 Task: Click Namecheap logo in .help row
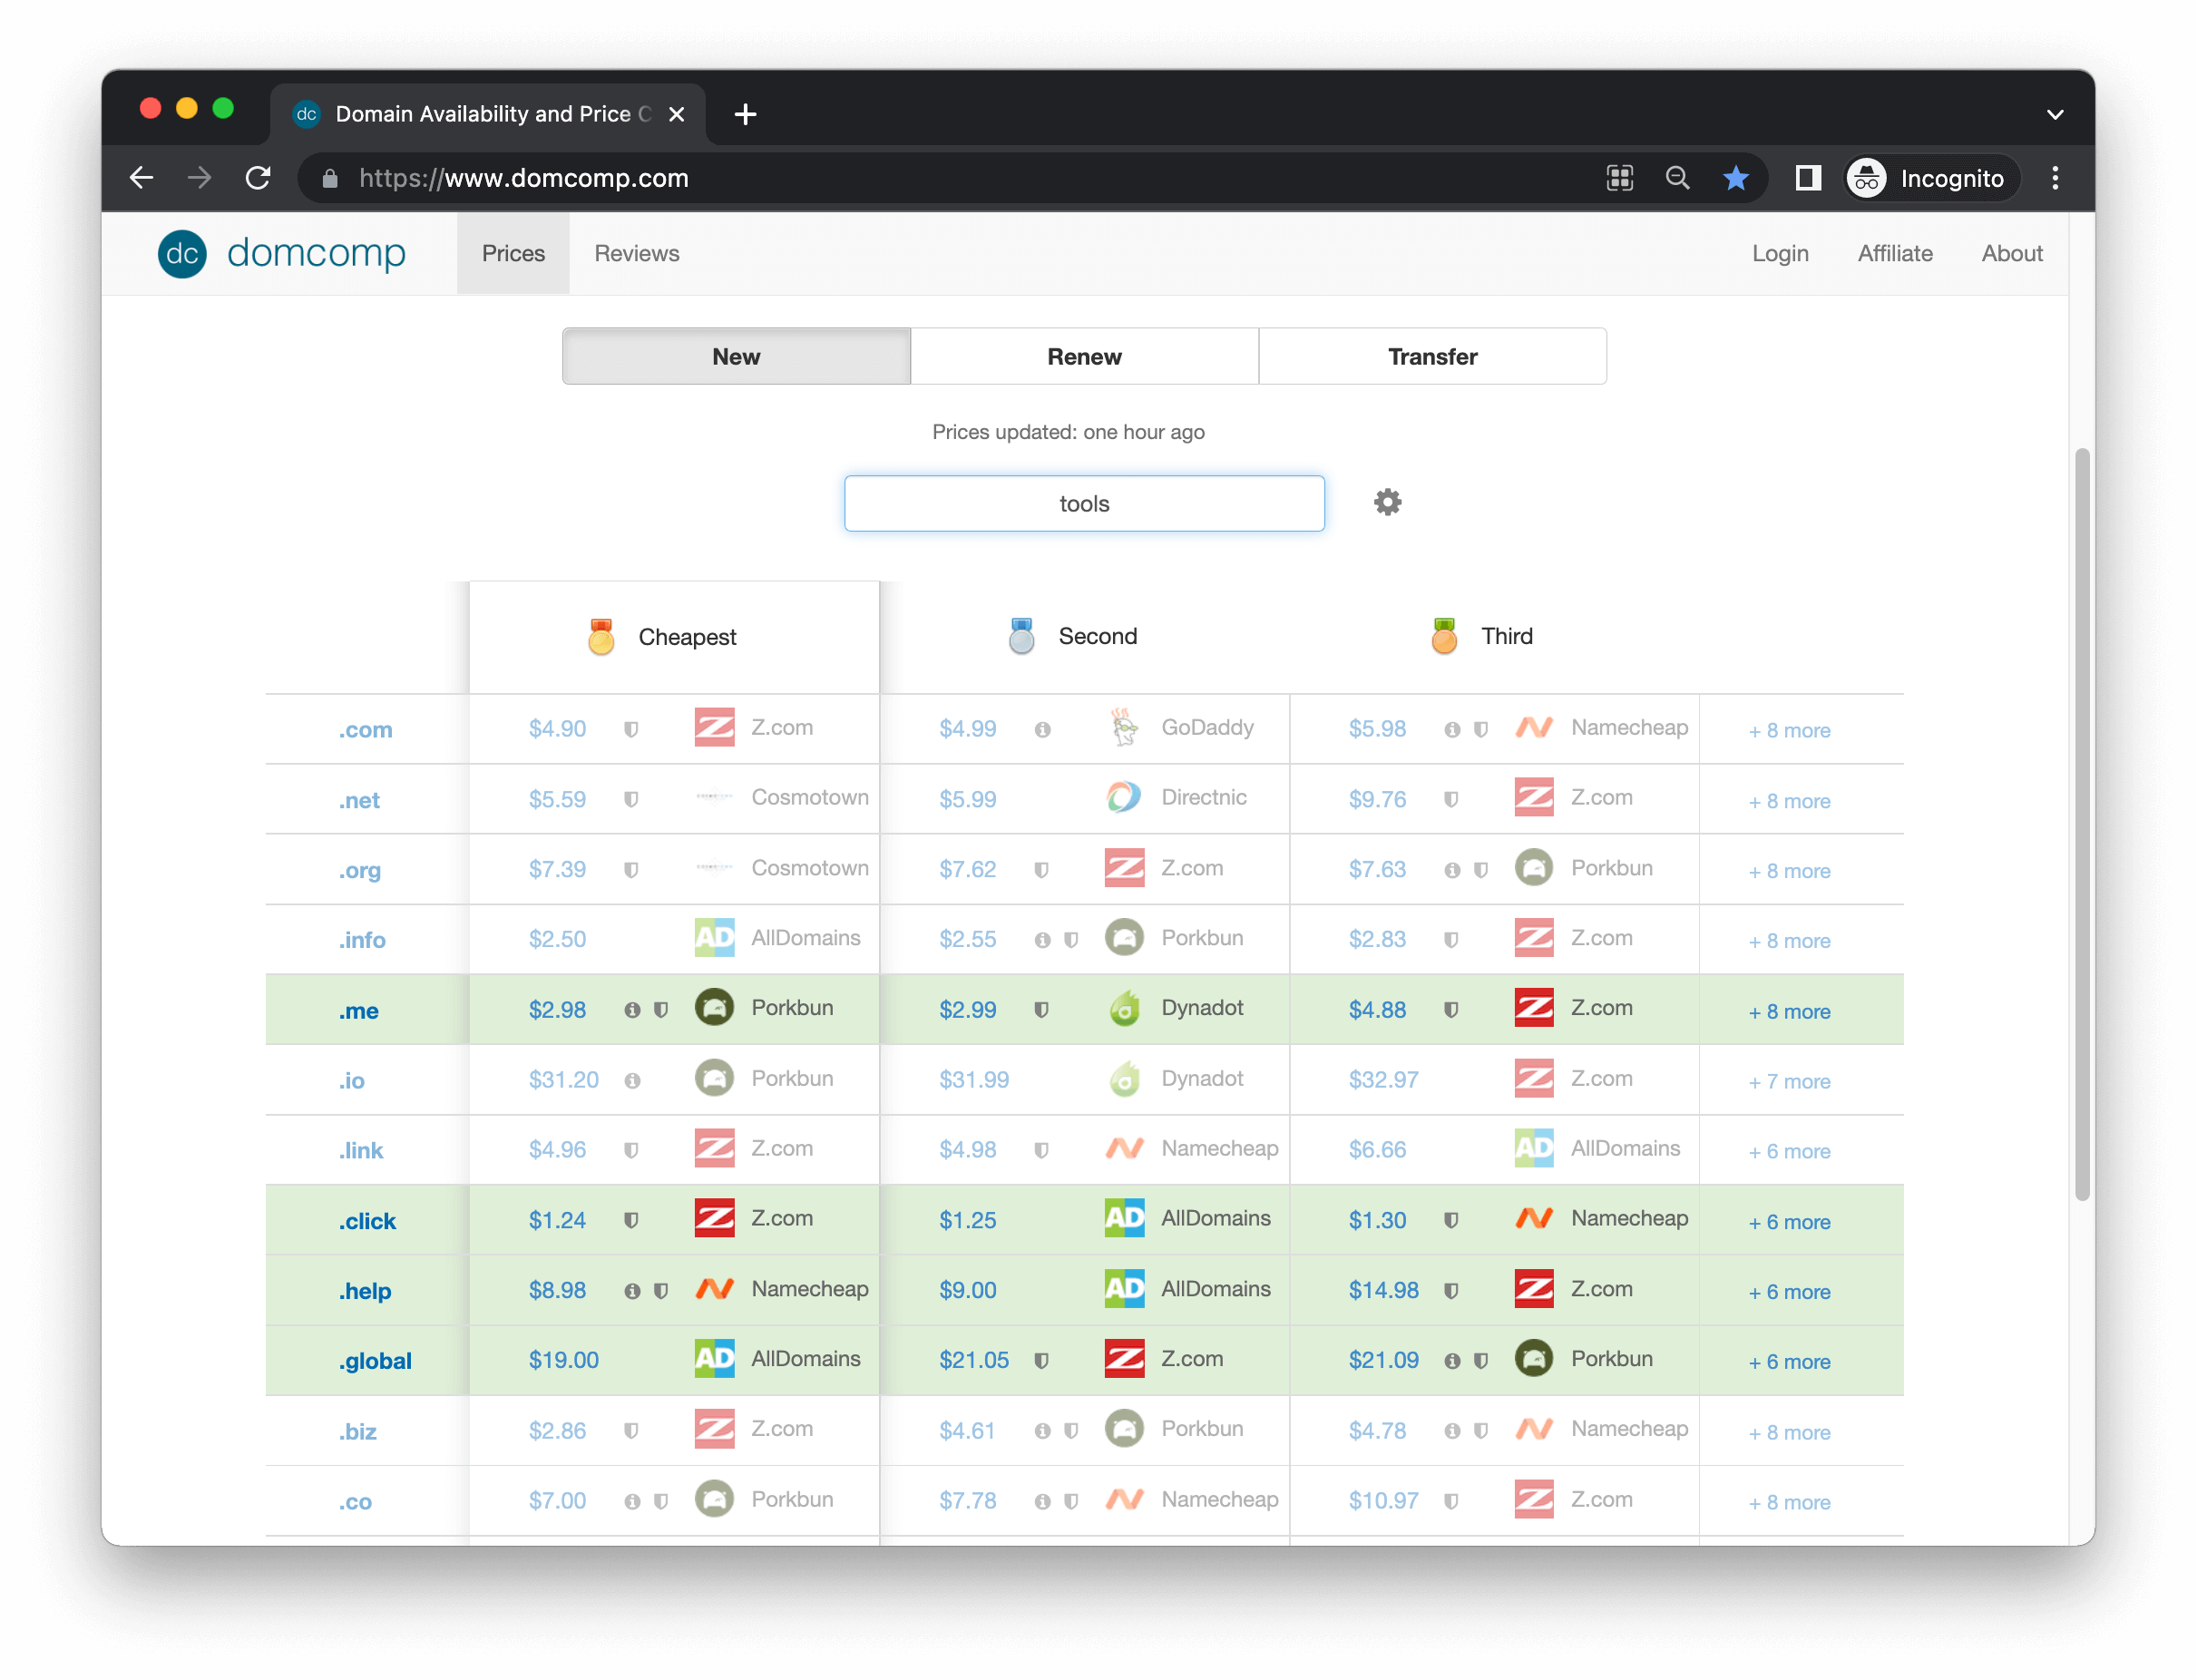coord(714,1289)
